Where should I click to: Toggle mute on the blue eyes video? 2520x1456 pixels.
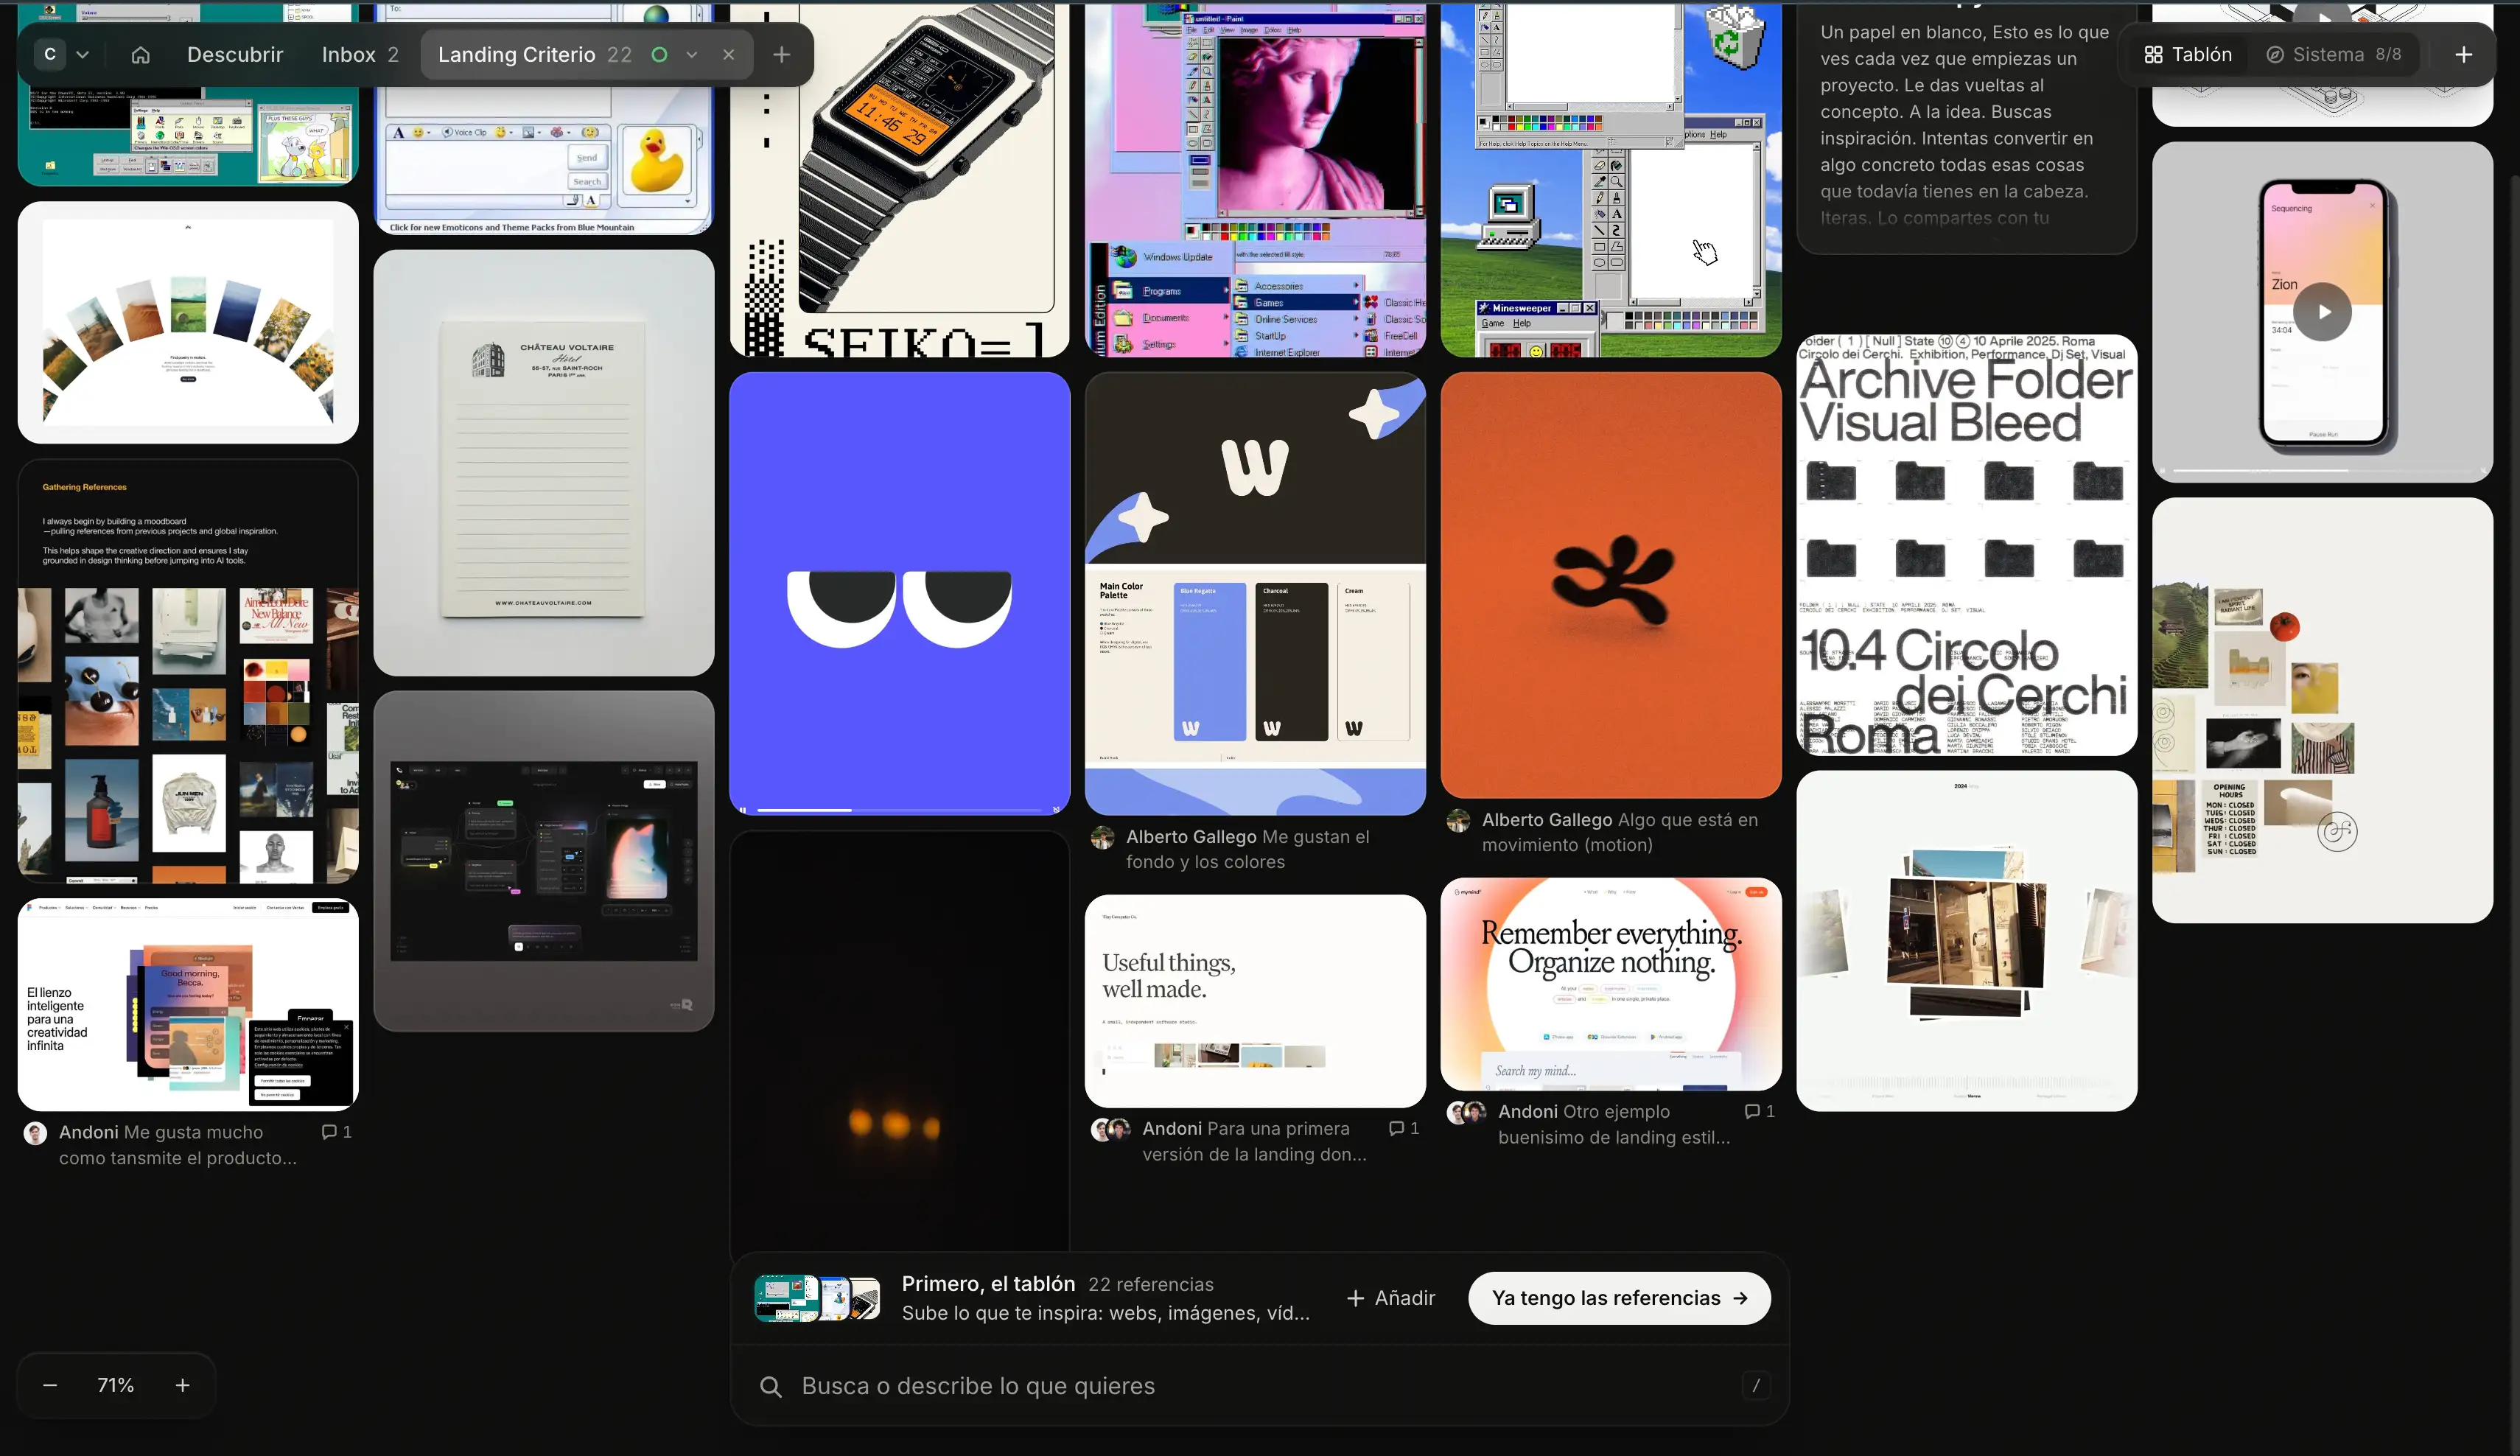1056,810
